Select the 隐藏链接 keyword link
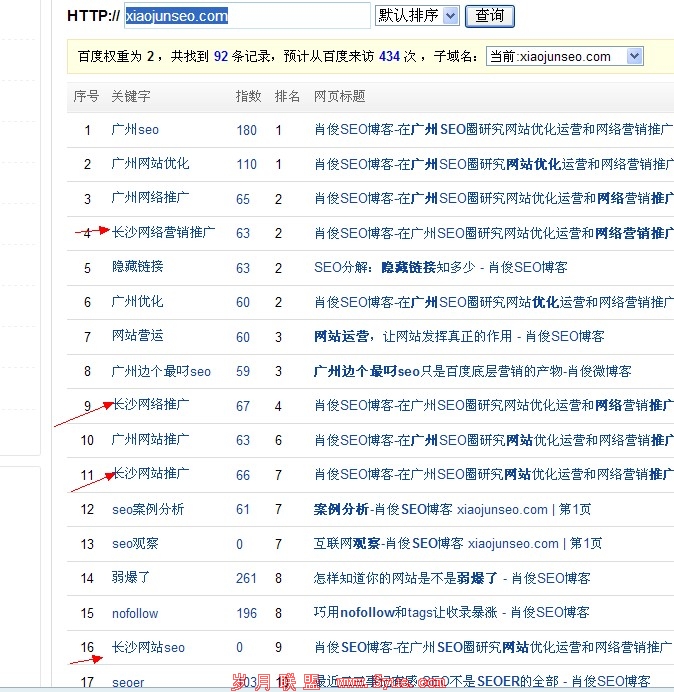 coord(137,268)
